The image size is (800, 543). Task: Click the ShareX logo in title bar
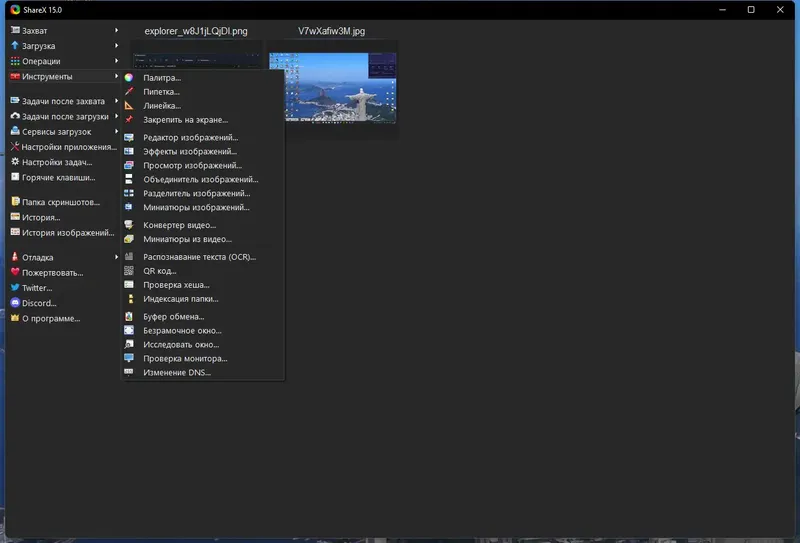[15, 10]
